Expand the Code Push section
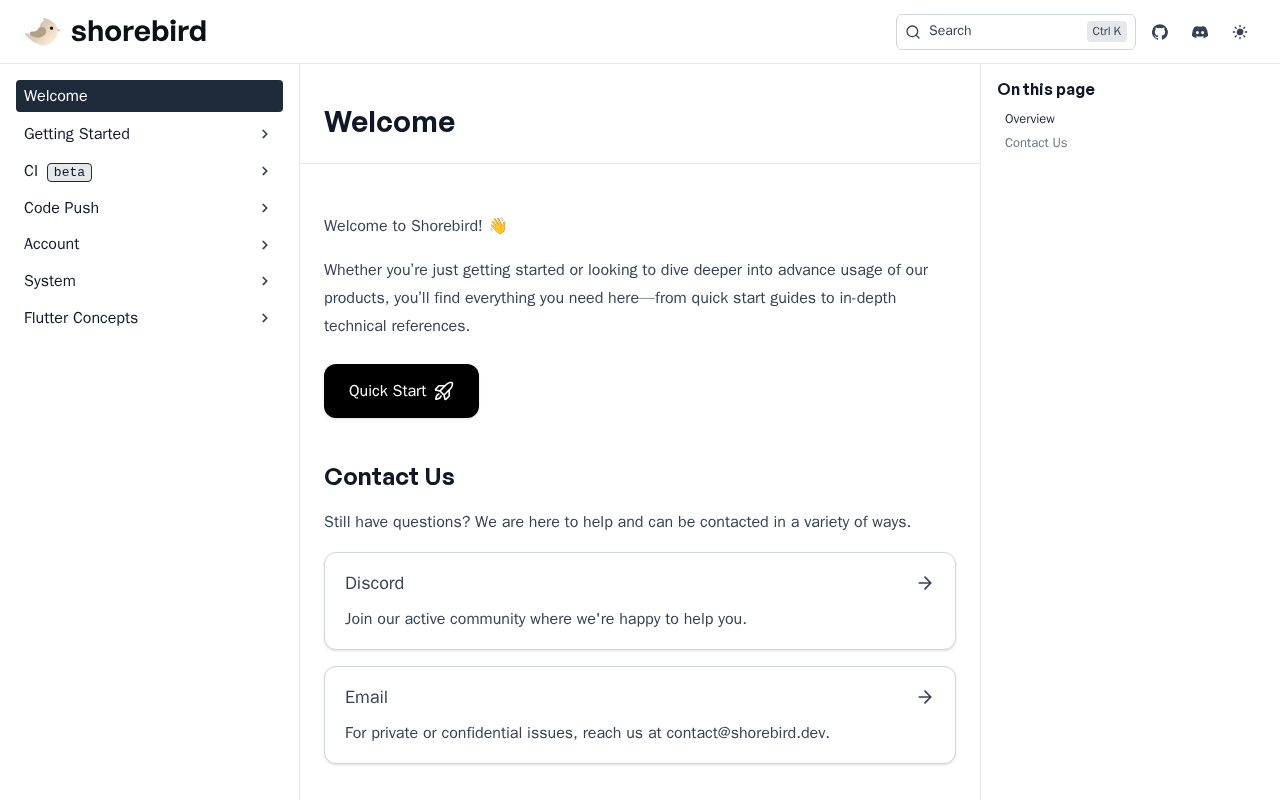Screen dimensions: 1280x800 point(265,208)
